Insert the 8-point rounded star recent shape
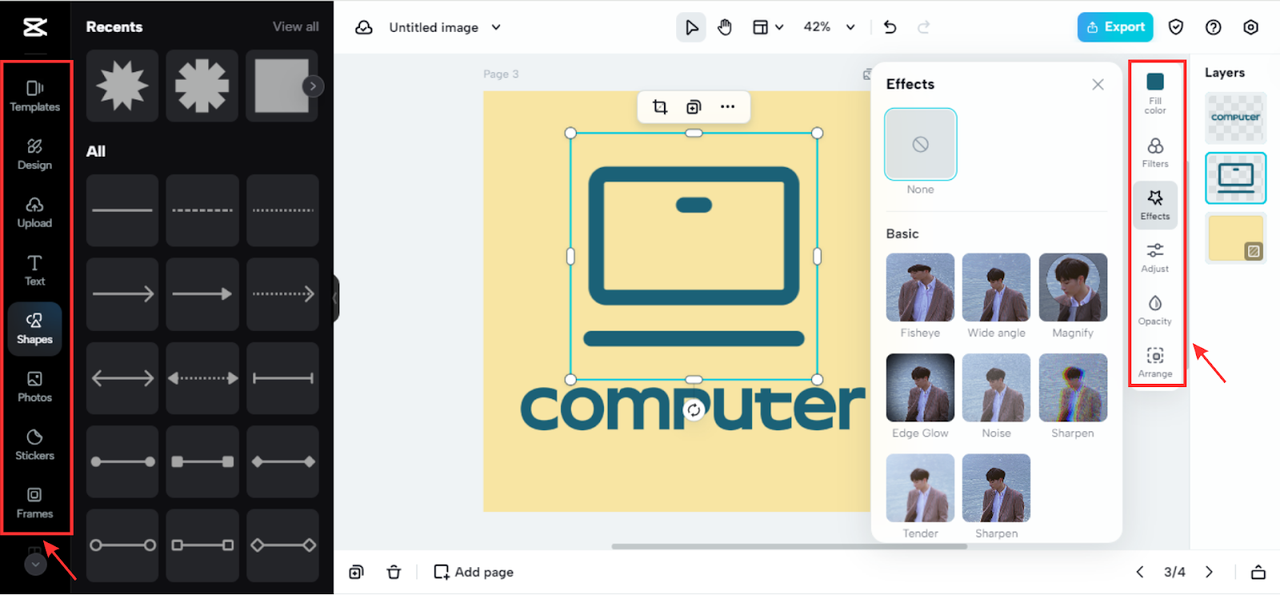The image size is (1280, 595). tap(202, 86)
